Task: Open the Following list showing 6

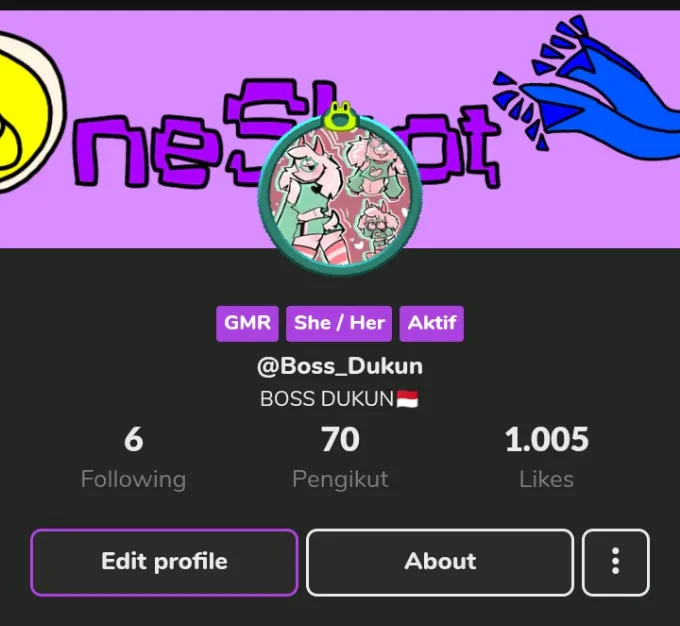Action: click(x=134, y=458)
